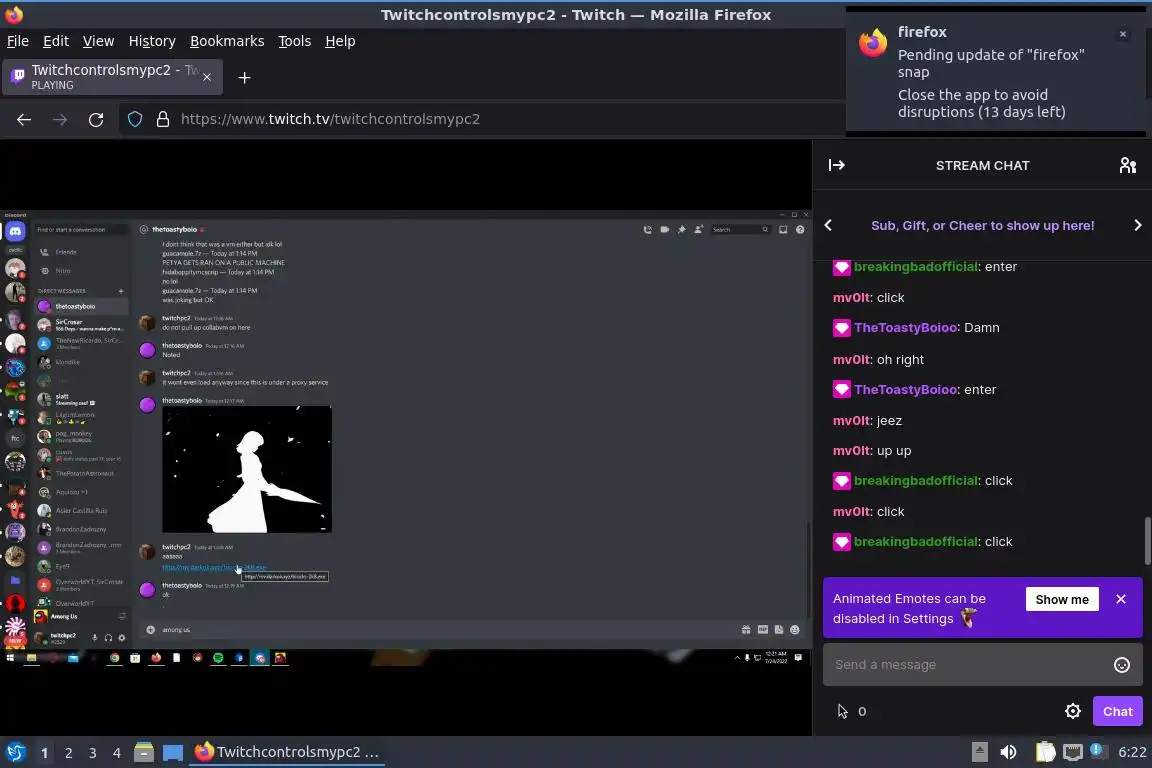
Task: Open the Edit menu
Action: [56, 41]
